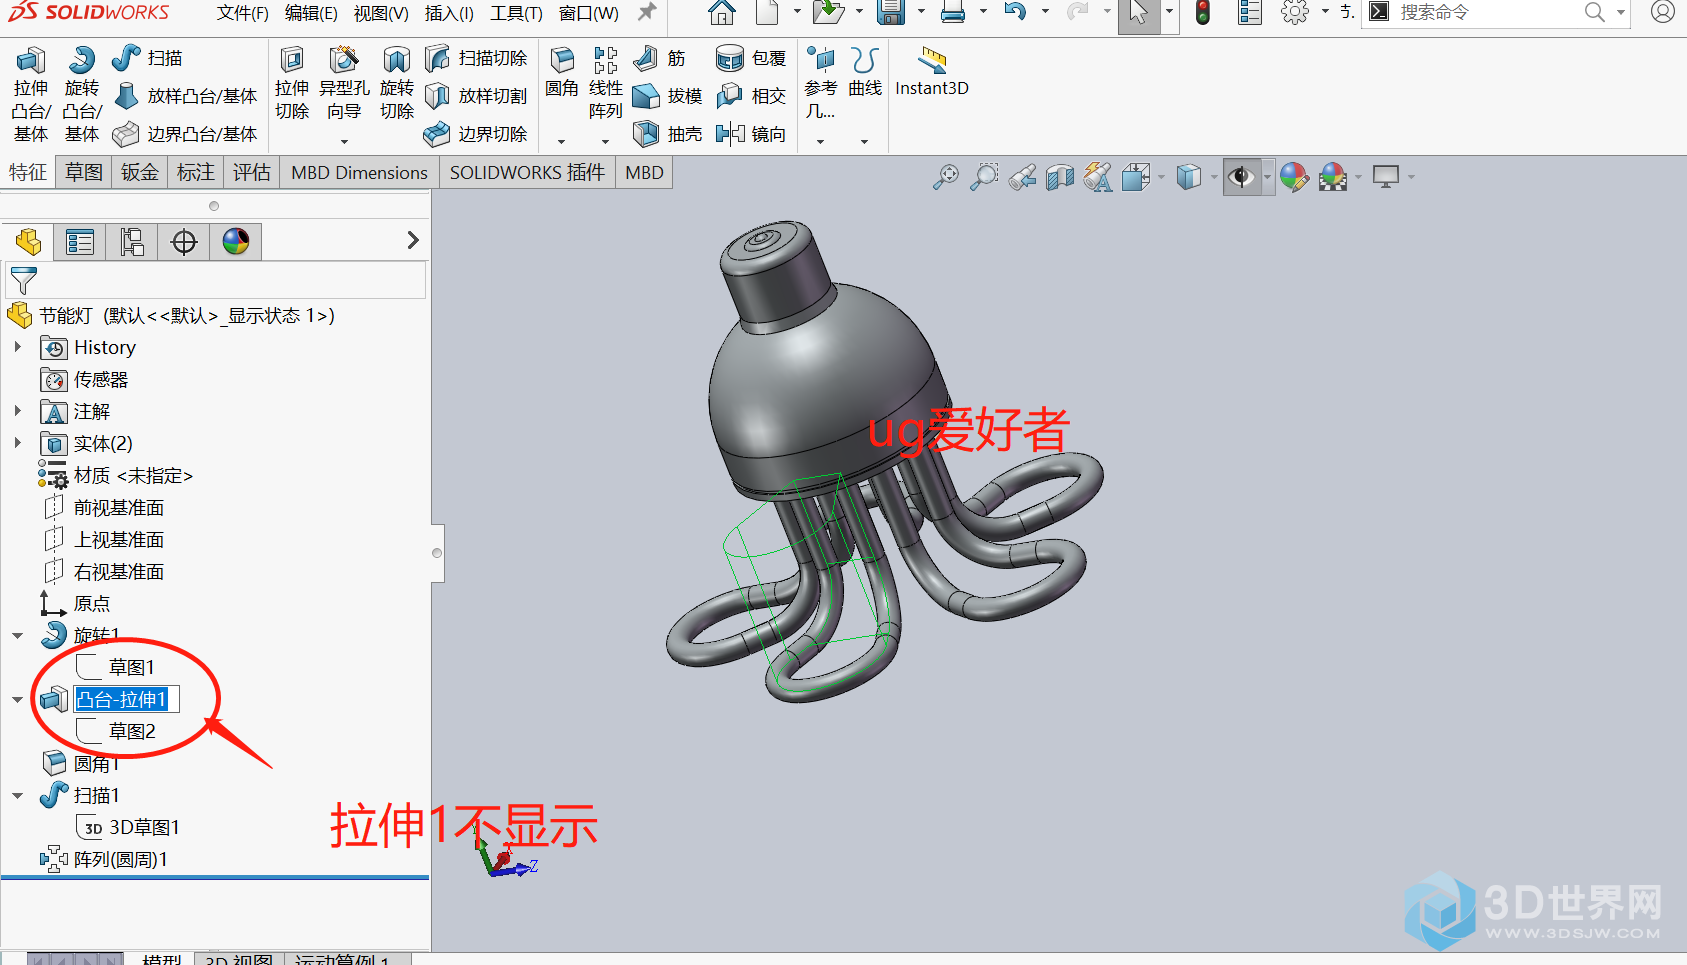
Task: Open the DisplayManager color sphere tab
Action: [x=236, y=242]
